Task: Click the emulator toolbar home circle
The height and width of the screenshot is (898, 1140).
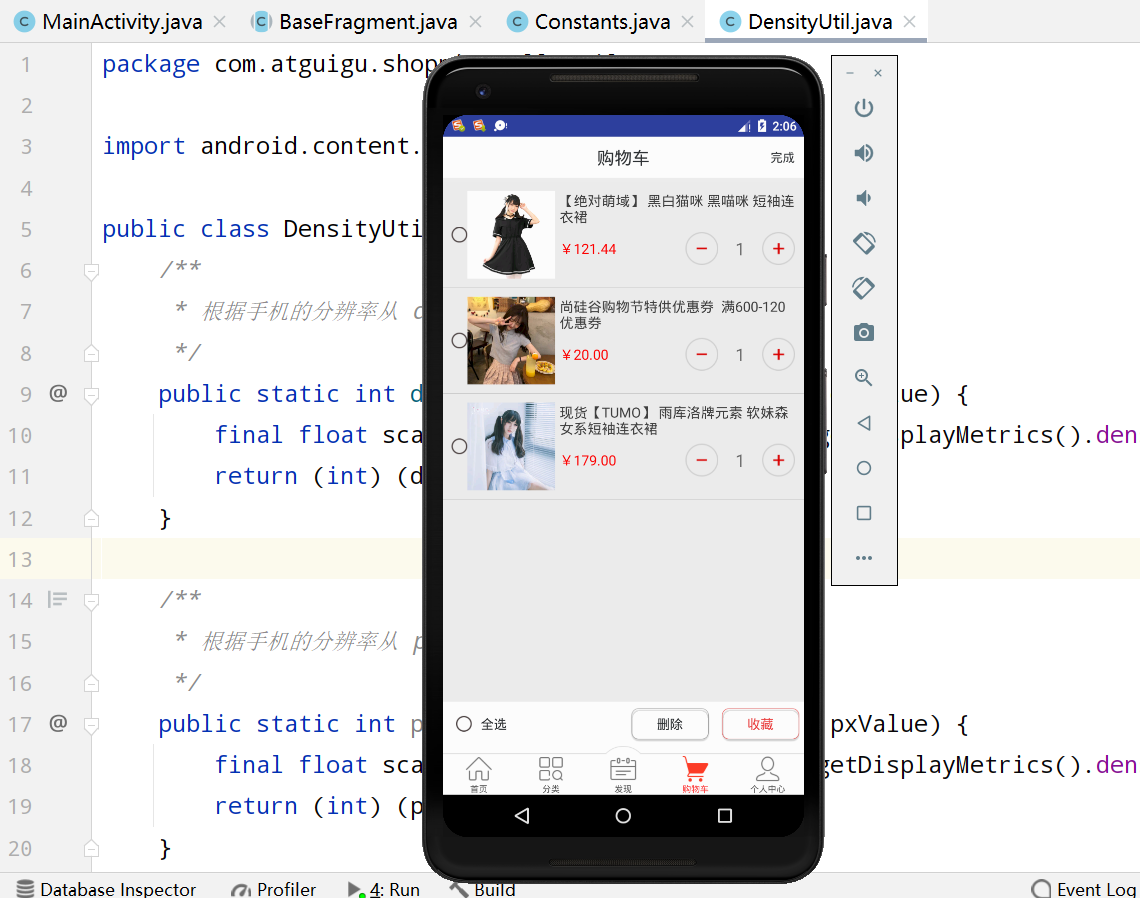Action: [864, 468]
